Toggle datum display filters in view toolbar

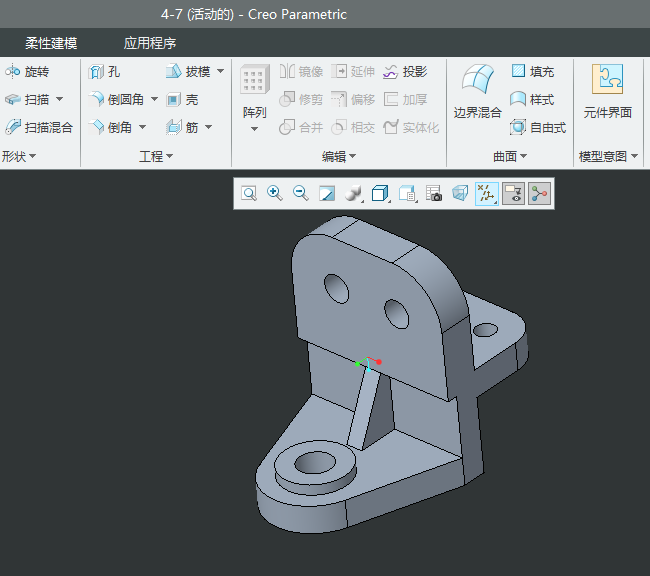[x=486, y=194]
